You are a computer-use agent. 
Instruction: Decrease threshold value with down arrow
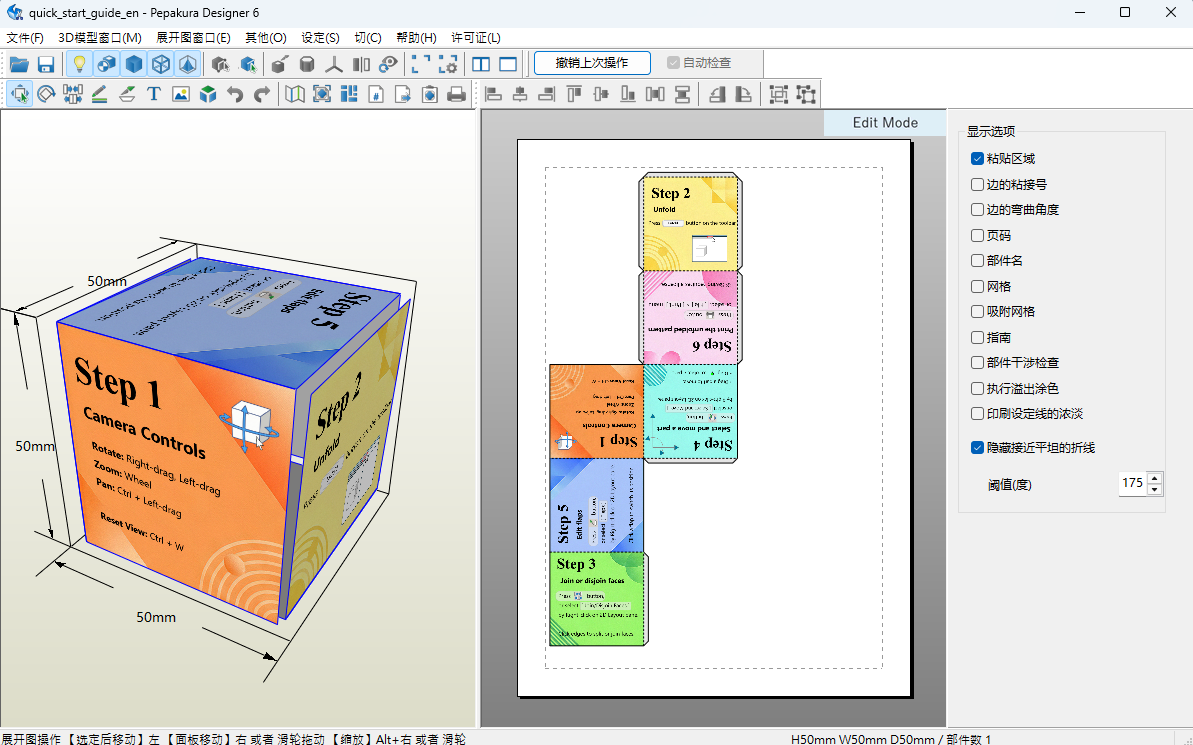point(1155,489)
